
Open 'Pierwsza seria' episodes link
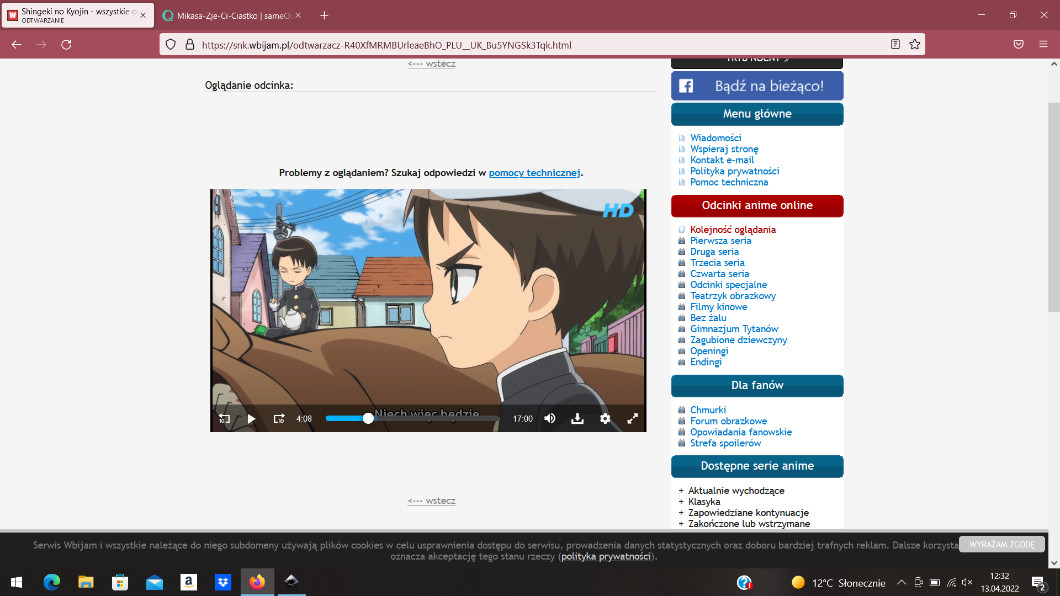point(720,241)
